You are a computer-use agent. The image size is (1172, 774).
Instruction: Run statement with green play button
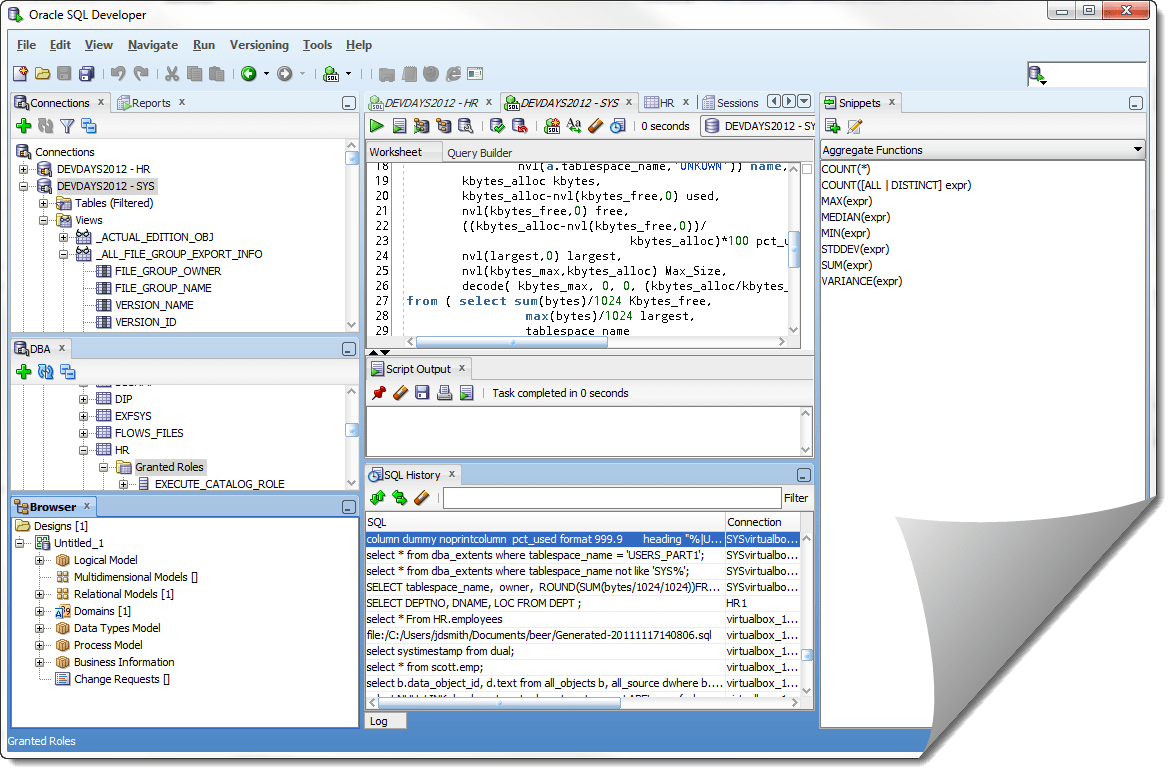point(377,126)
